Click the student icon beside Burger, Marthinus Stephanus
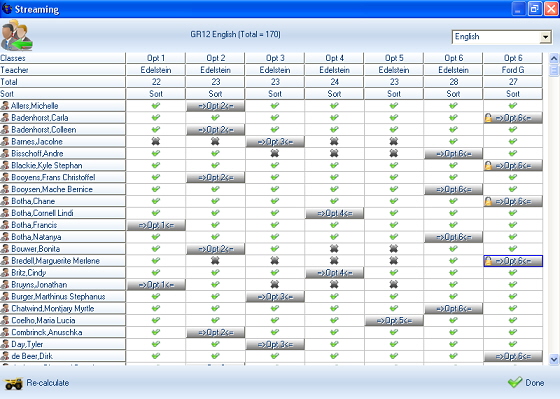 coord(5,296)
